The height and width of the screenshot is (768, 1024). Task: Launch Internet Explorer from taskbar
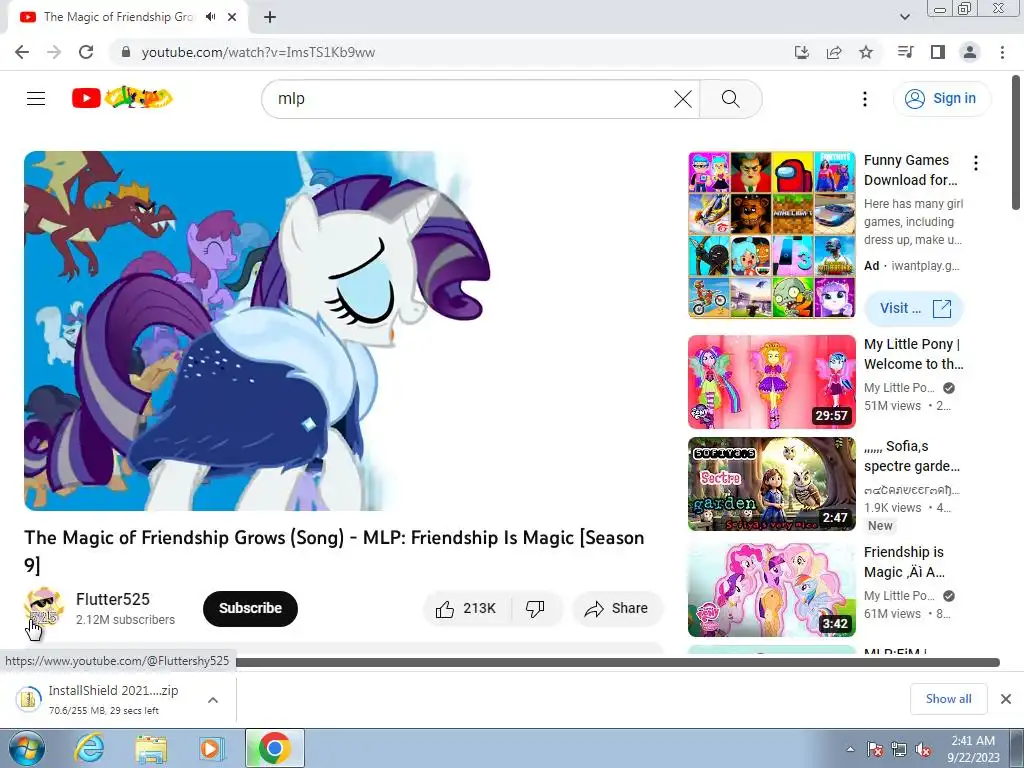[x=89, y=748]
